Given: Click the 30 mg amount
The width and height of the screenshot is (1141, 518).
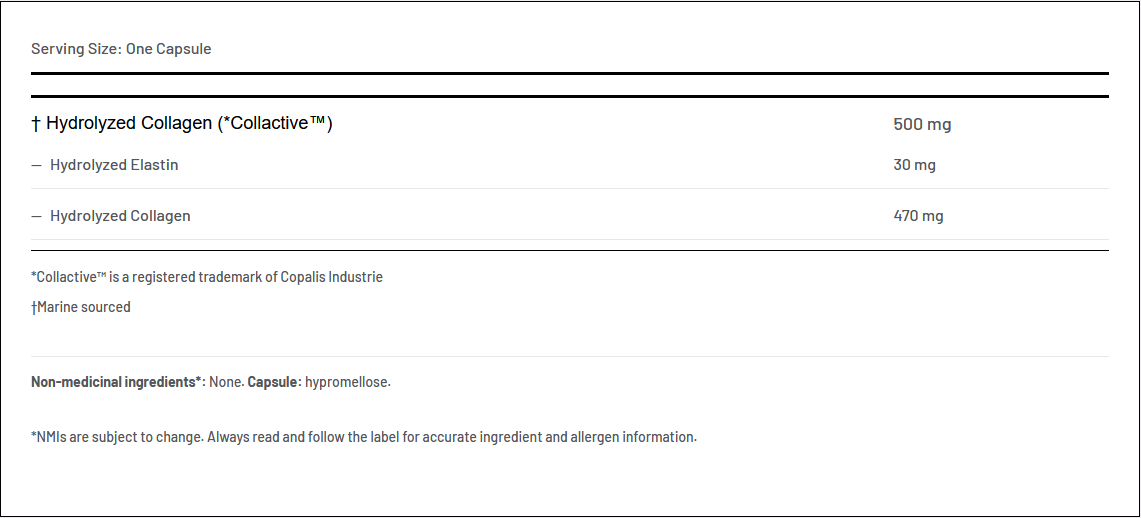Looking at the screenshot, I should [914, 165].
